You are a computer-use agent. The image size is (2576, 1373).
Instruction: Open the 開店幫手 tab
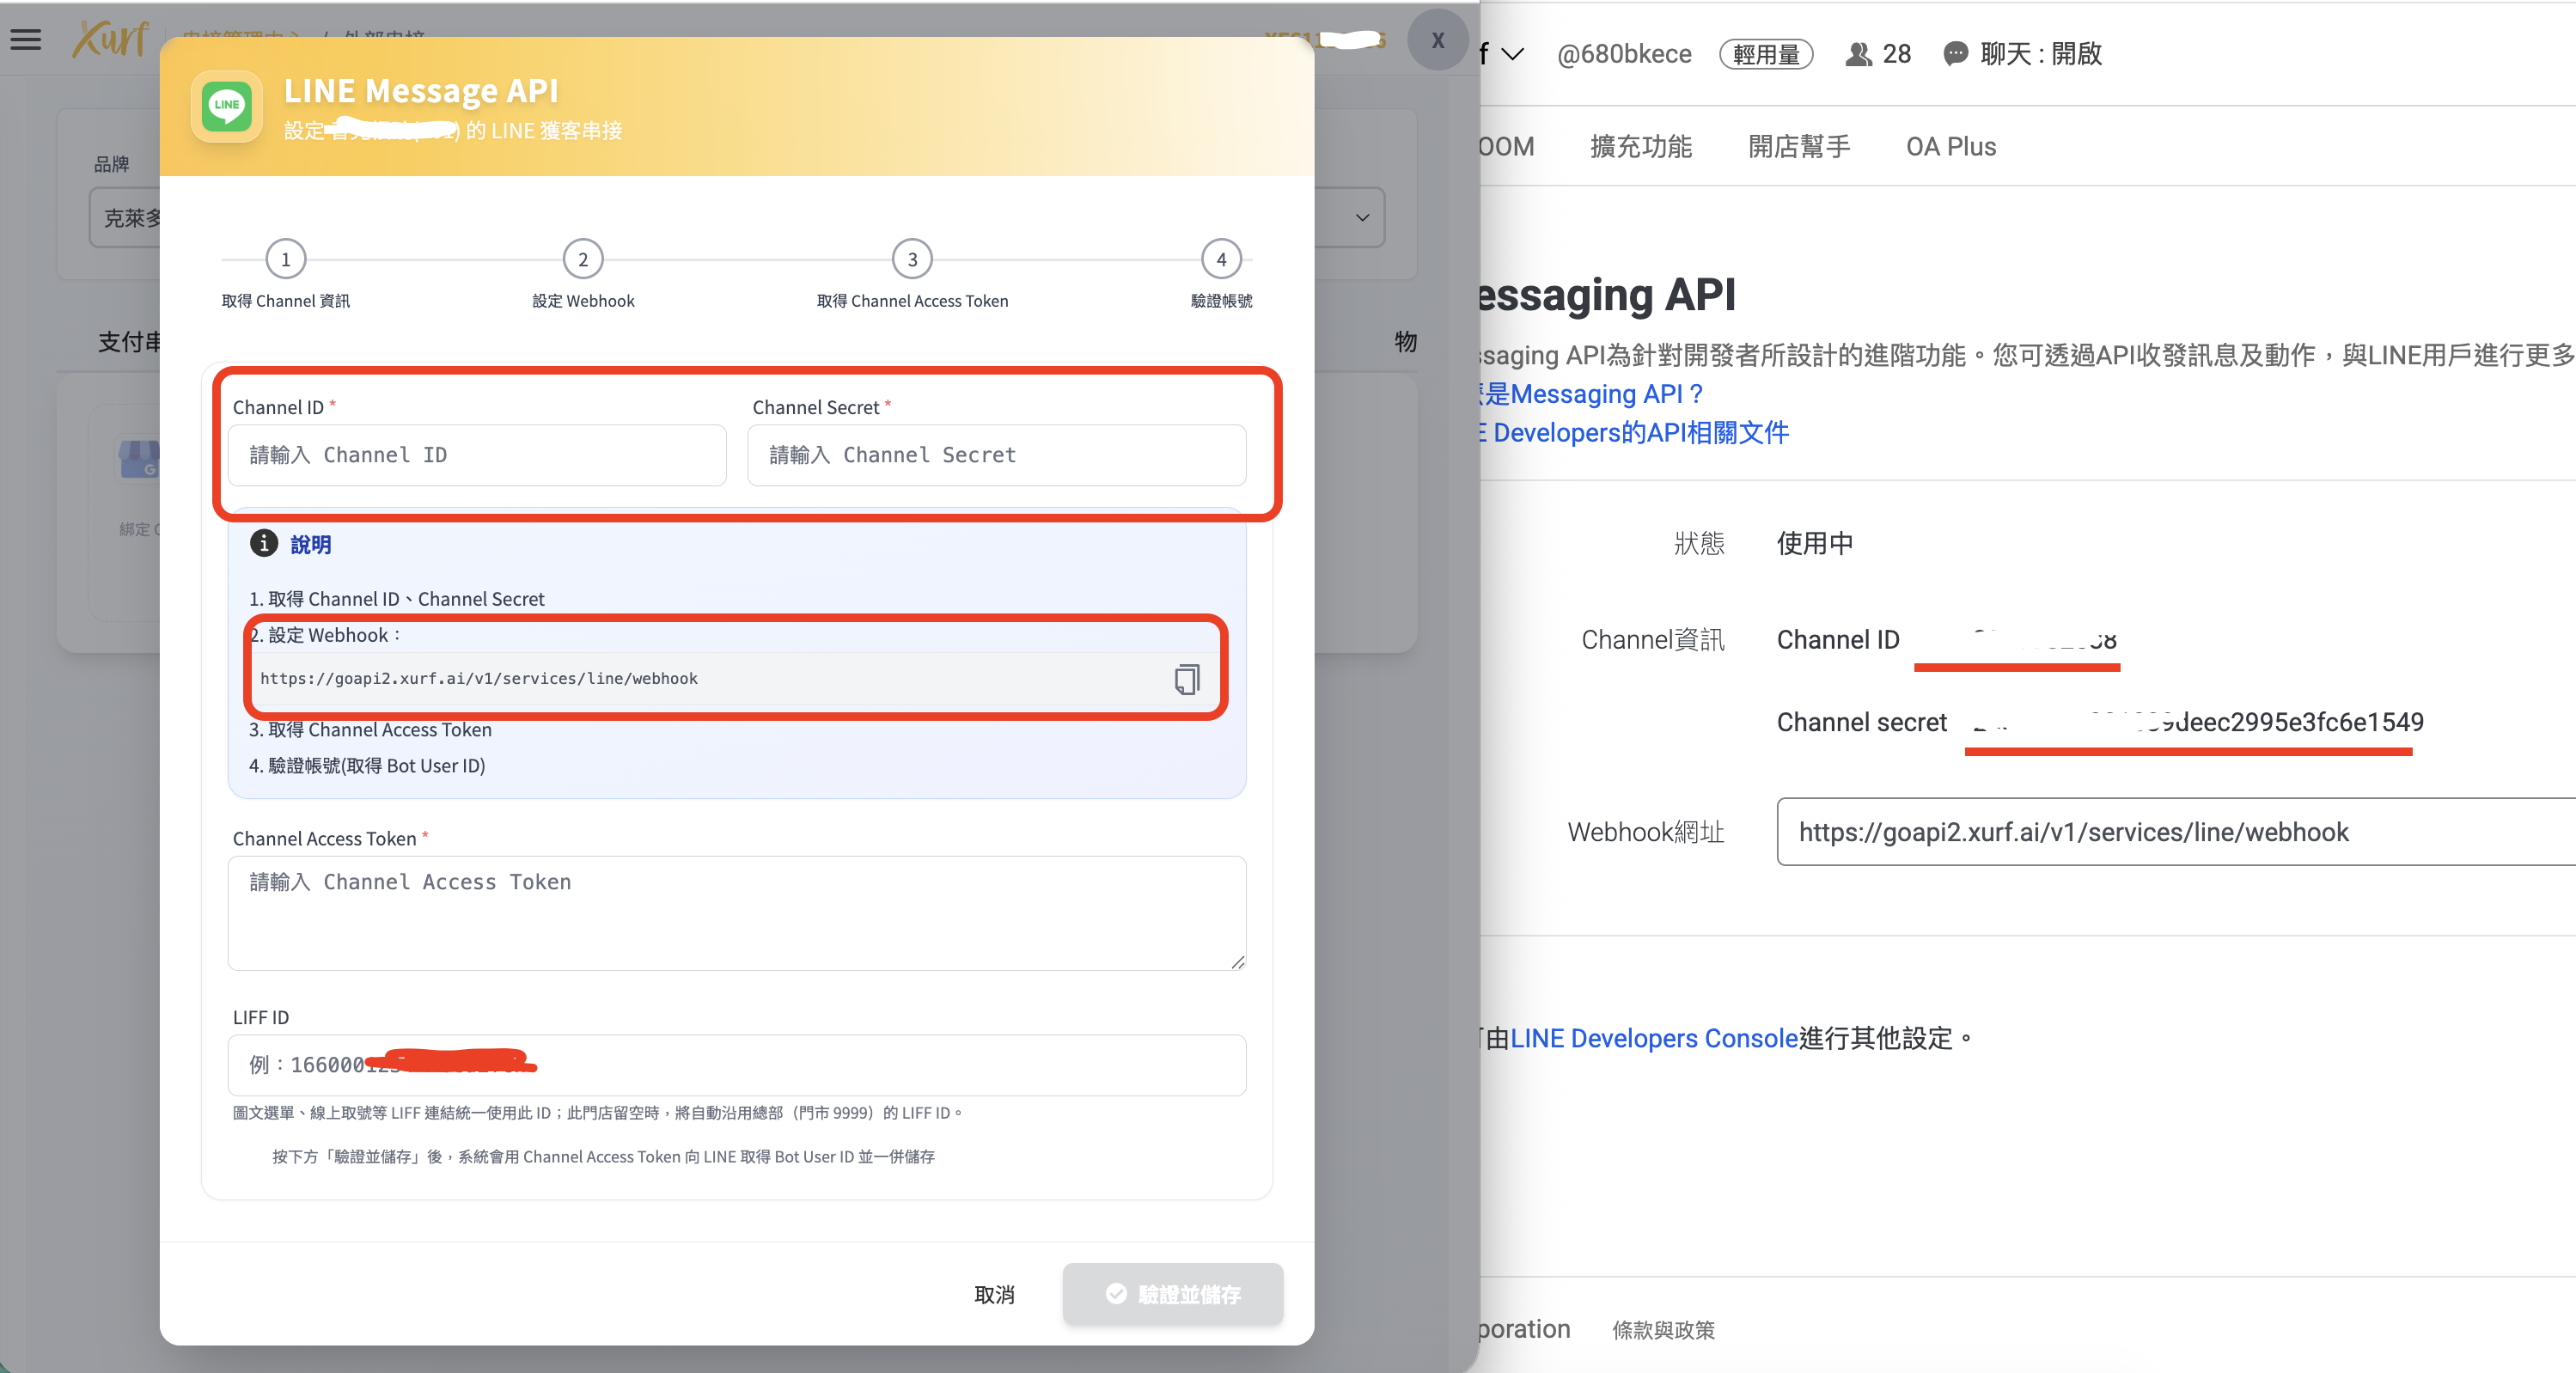1799,146
